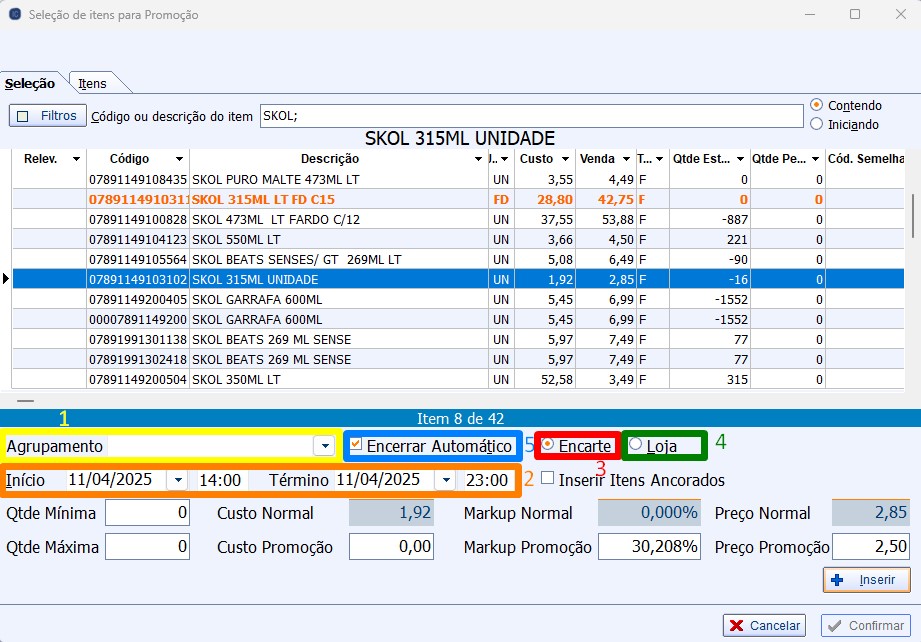
Task: Maximize the promotion selection window
Action: [x=855, y=14]
